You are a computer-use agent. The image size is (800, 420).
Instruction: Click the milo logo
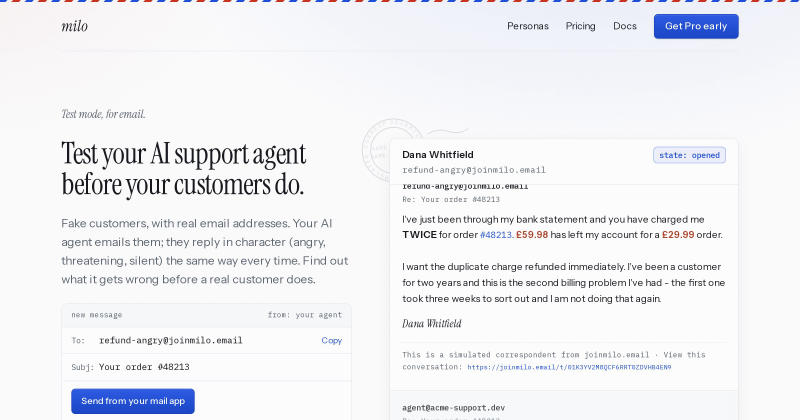click(74, 26)
